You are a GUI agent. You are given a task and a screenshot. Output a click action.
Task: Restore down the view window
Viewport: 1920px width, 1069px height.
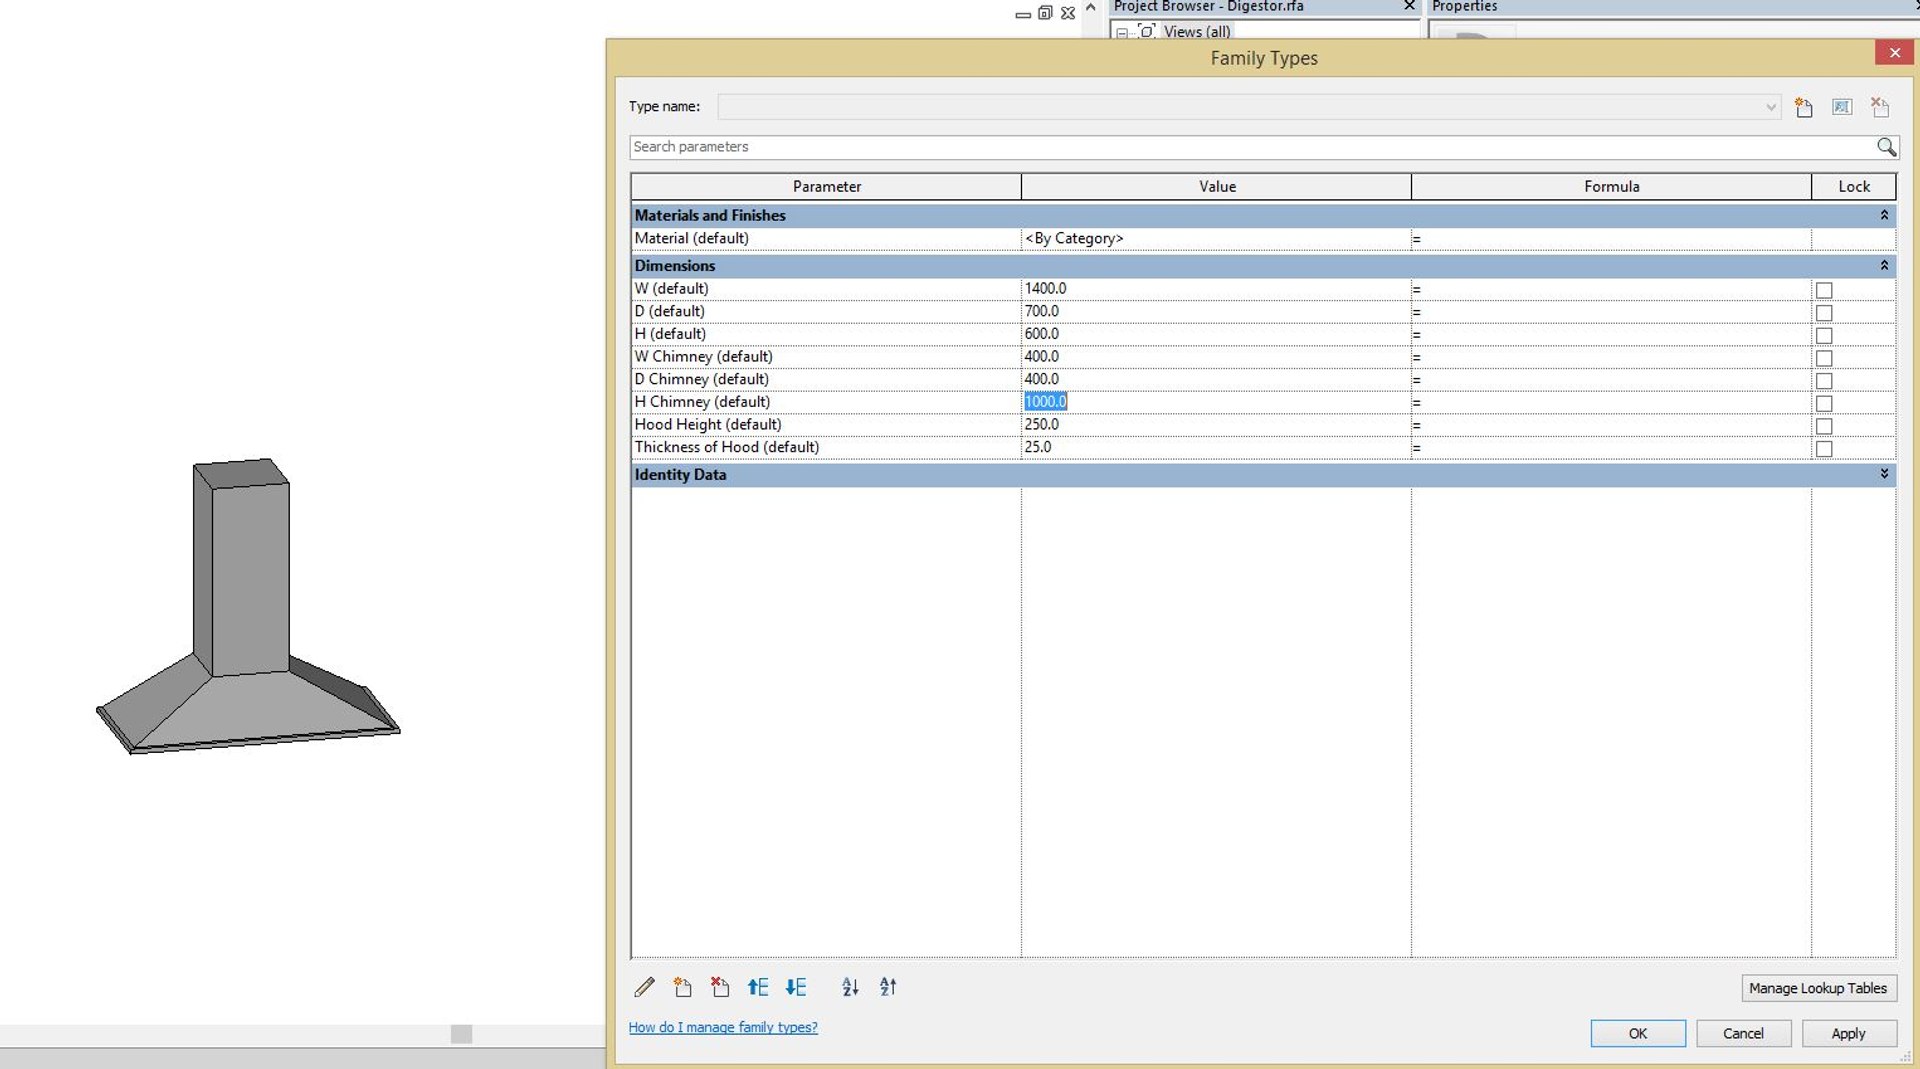coord(1045,13)
